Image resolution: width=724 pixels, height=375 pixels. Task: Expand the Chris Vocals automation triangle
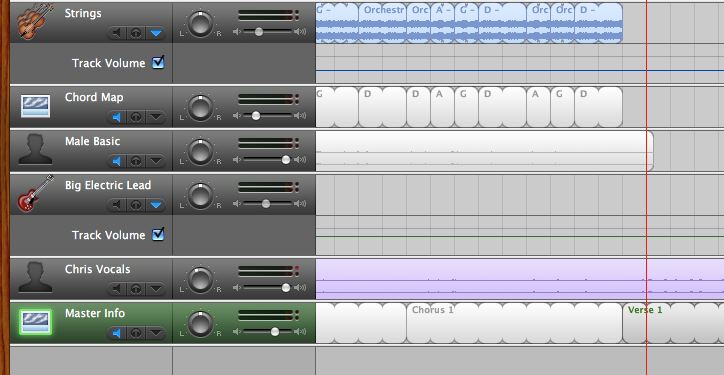point(156,289)
